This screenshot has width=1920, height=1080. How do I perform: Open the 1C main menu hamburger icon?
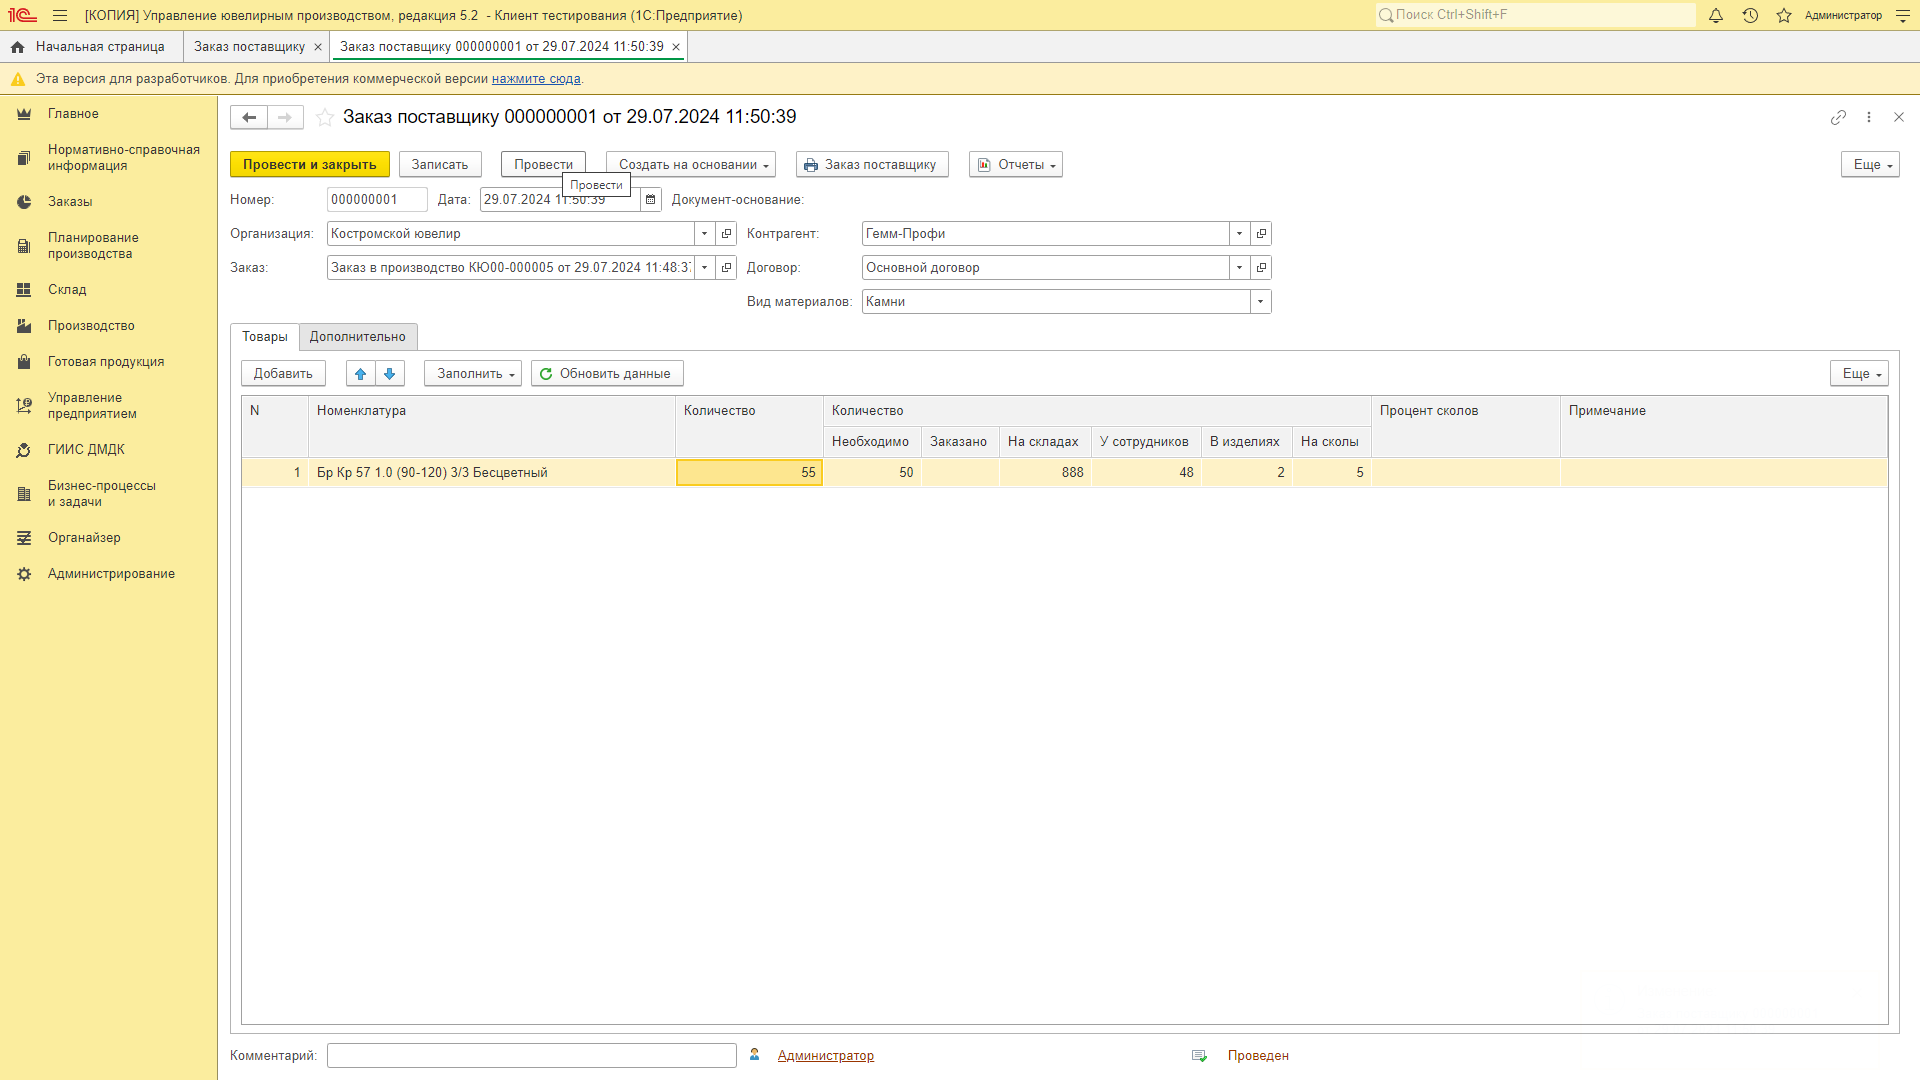60,15
